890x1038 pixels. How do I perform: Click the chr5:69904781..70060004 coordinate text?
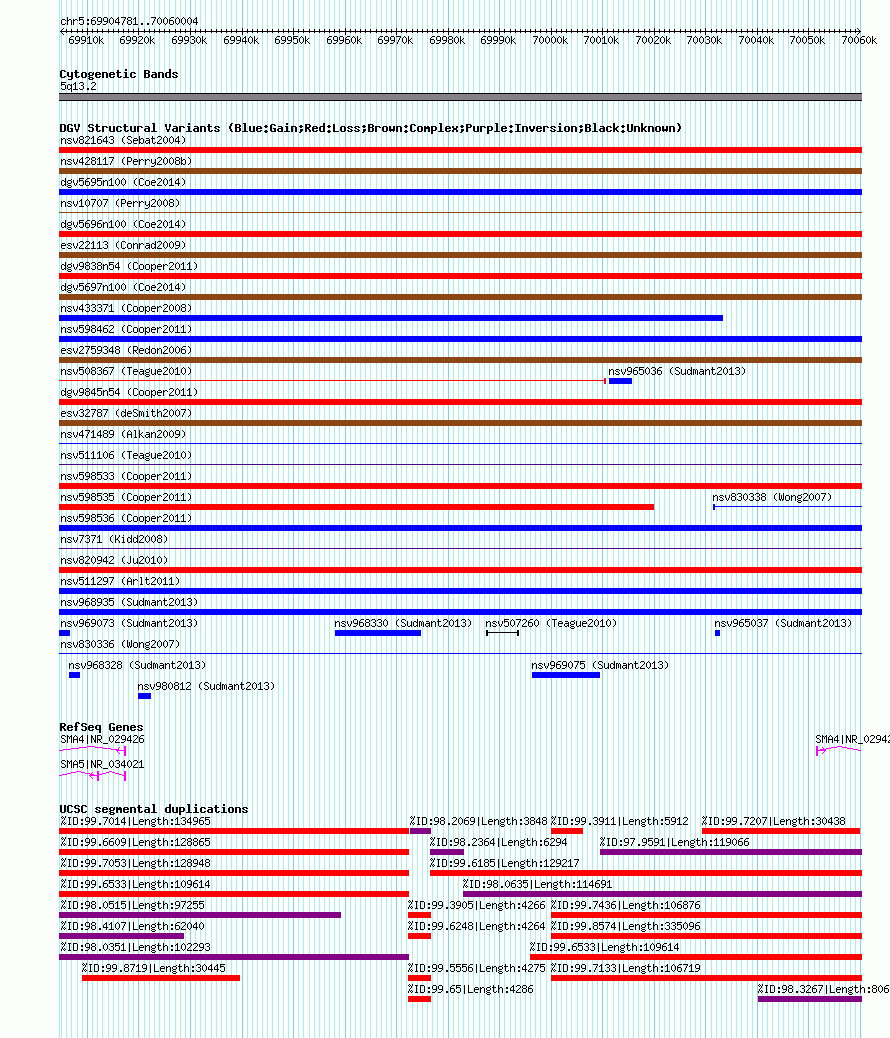pyautogui.click(x=129, y=21)
